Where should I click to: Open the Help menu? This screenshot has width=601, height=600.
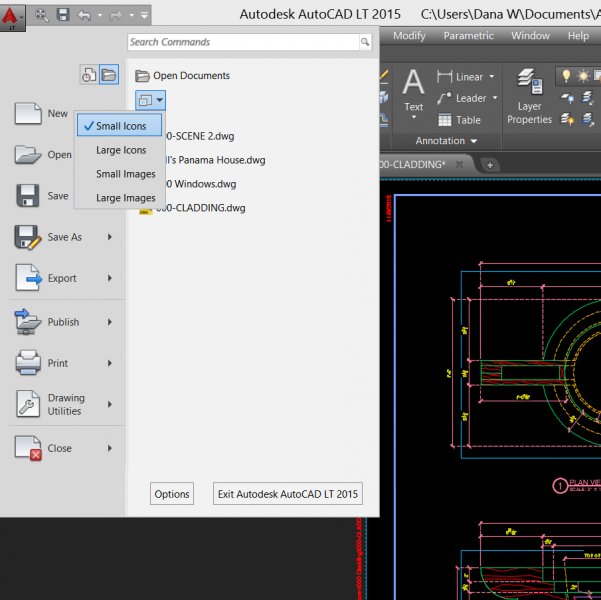pyautogui.click(x=578, y=36)
